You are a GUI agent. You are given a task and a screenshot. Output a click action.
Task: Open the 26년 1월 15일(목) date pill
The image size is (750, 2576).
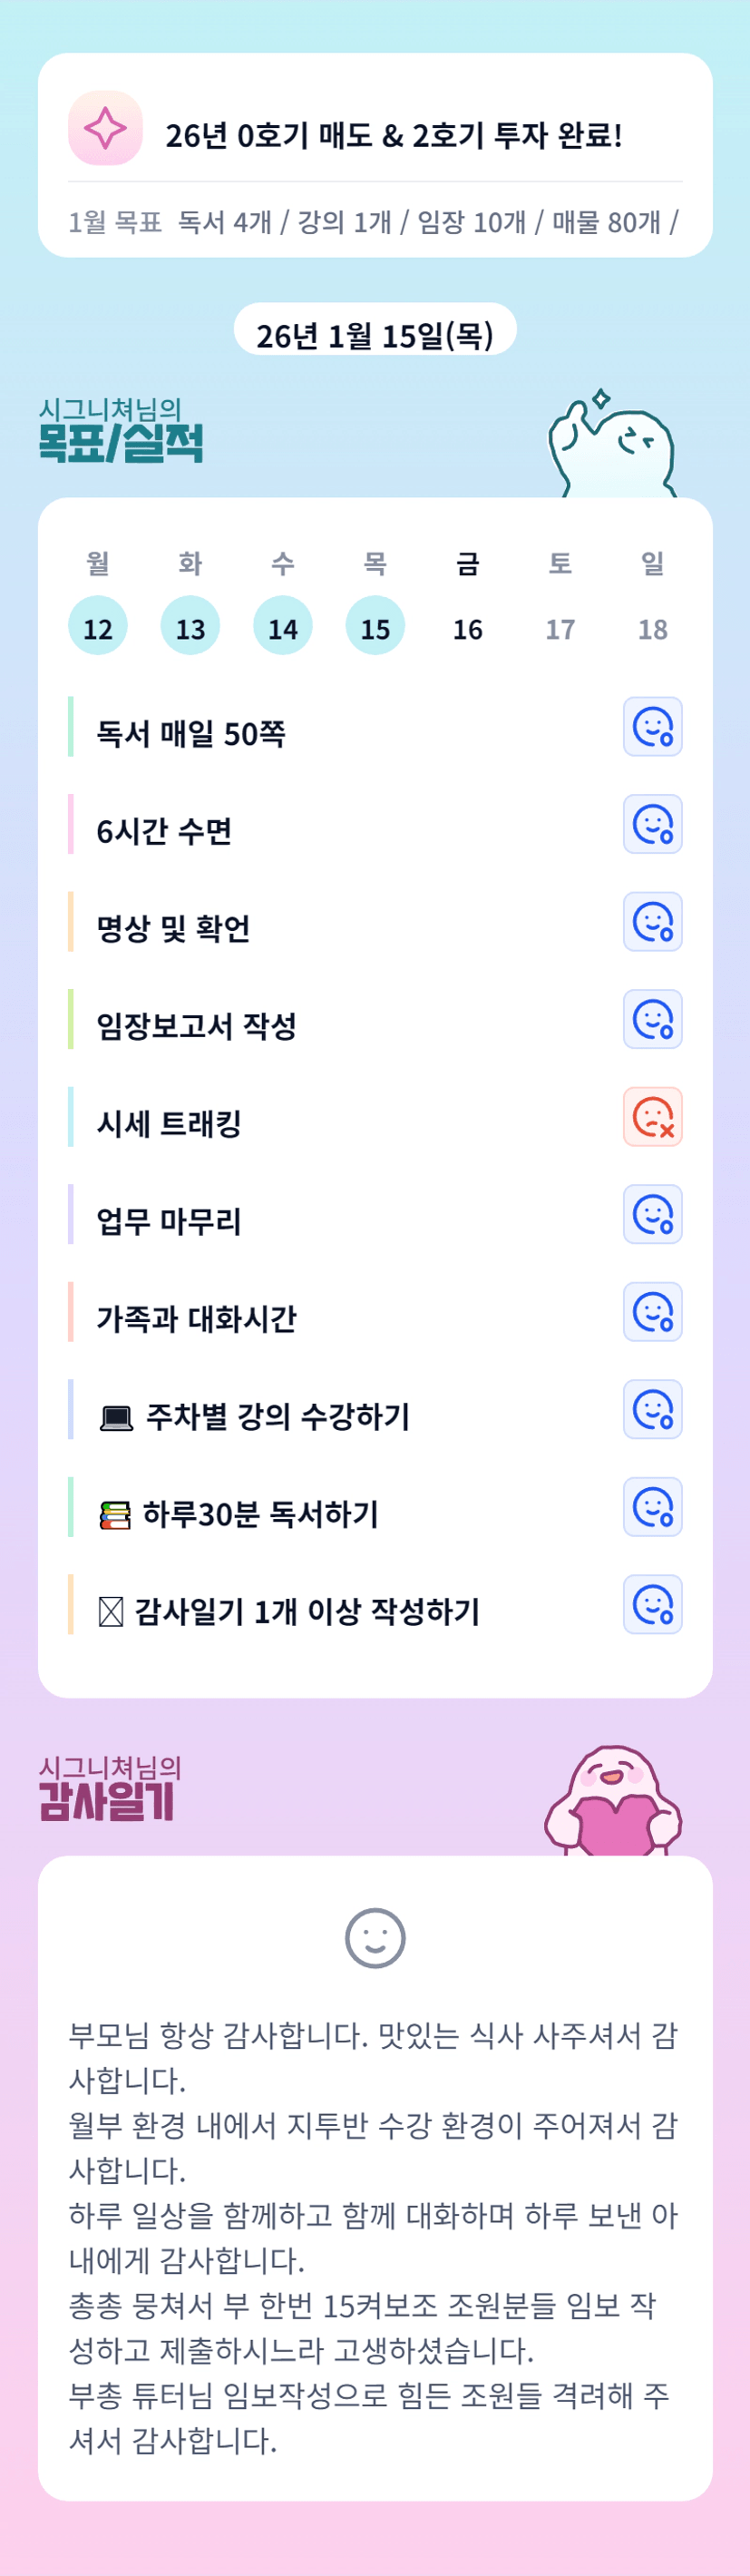[x=375, y=335]
